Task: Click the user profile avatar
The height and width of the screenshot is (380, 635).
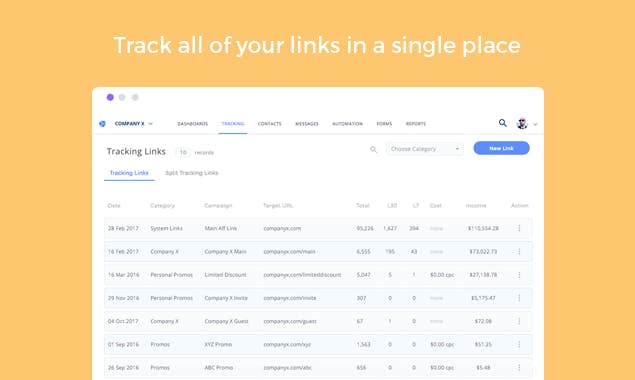Action: pyautogui.click(x=522, y=124)
